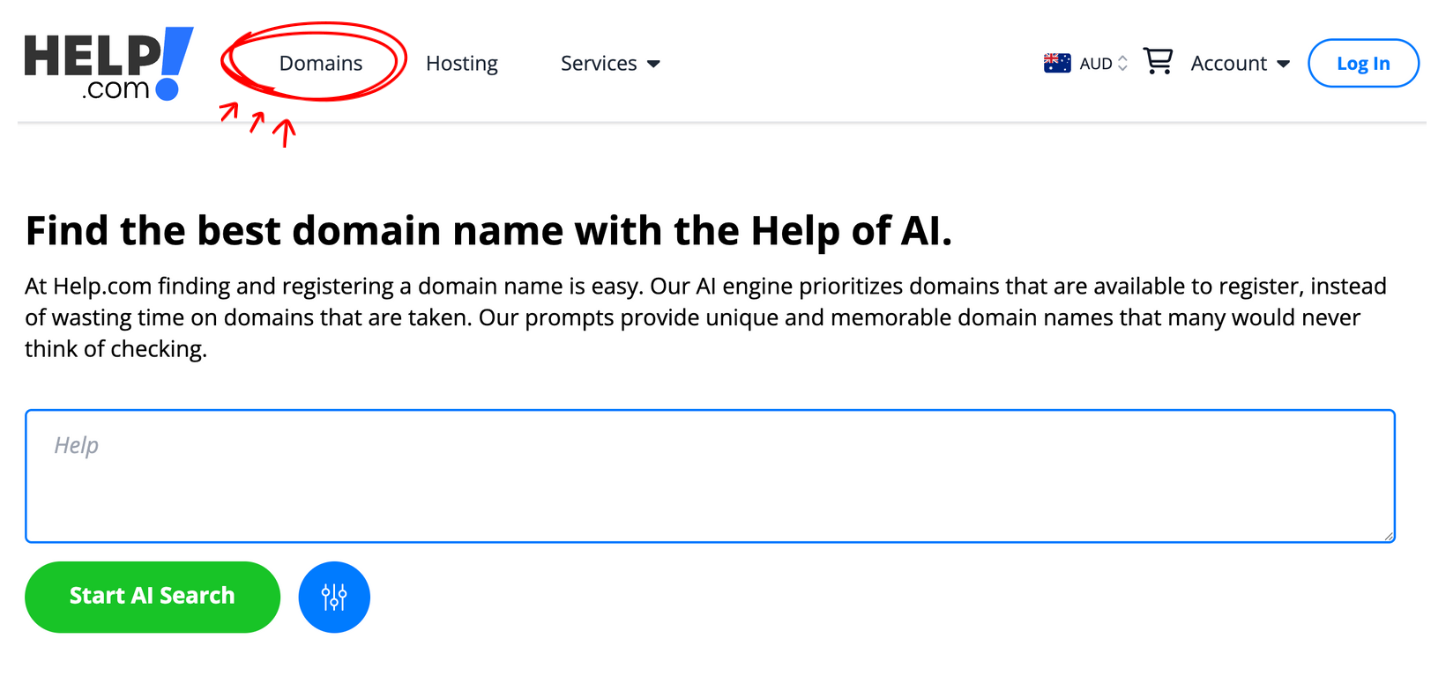The height and width of the screenshot is (690, 1438).
Task: Open the AUD currency selector
Action: tap(1096, 63)
